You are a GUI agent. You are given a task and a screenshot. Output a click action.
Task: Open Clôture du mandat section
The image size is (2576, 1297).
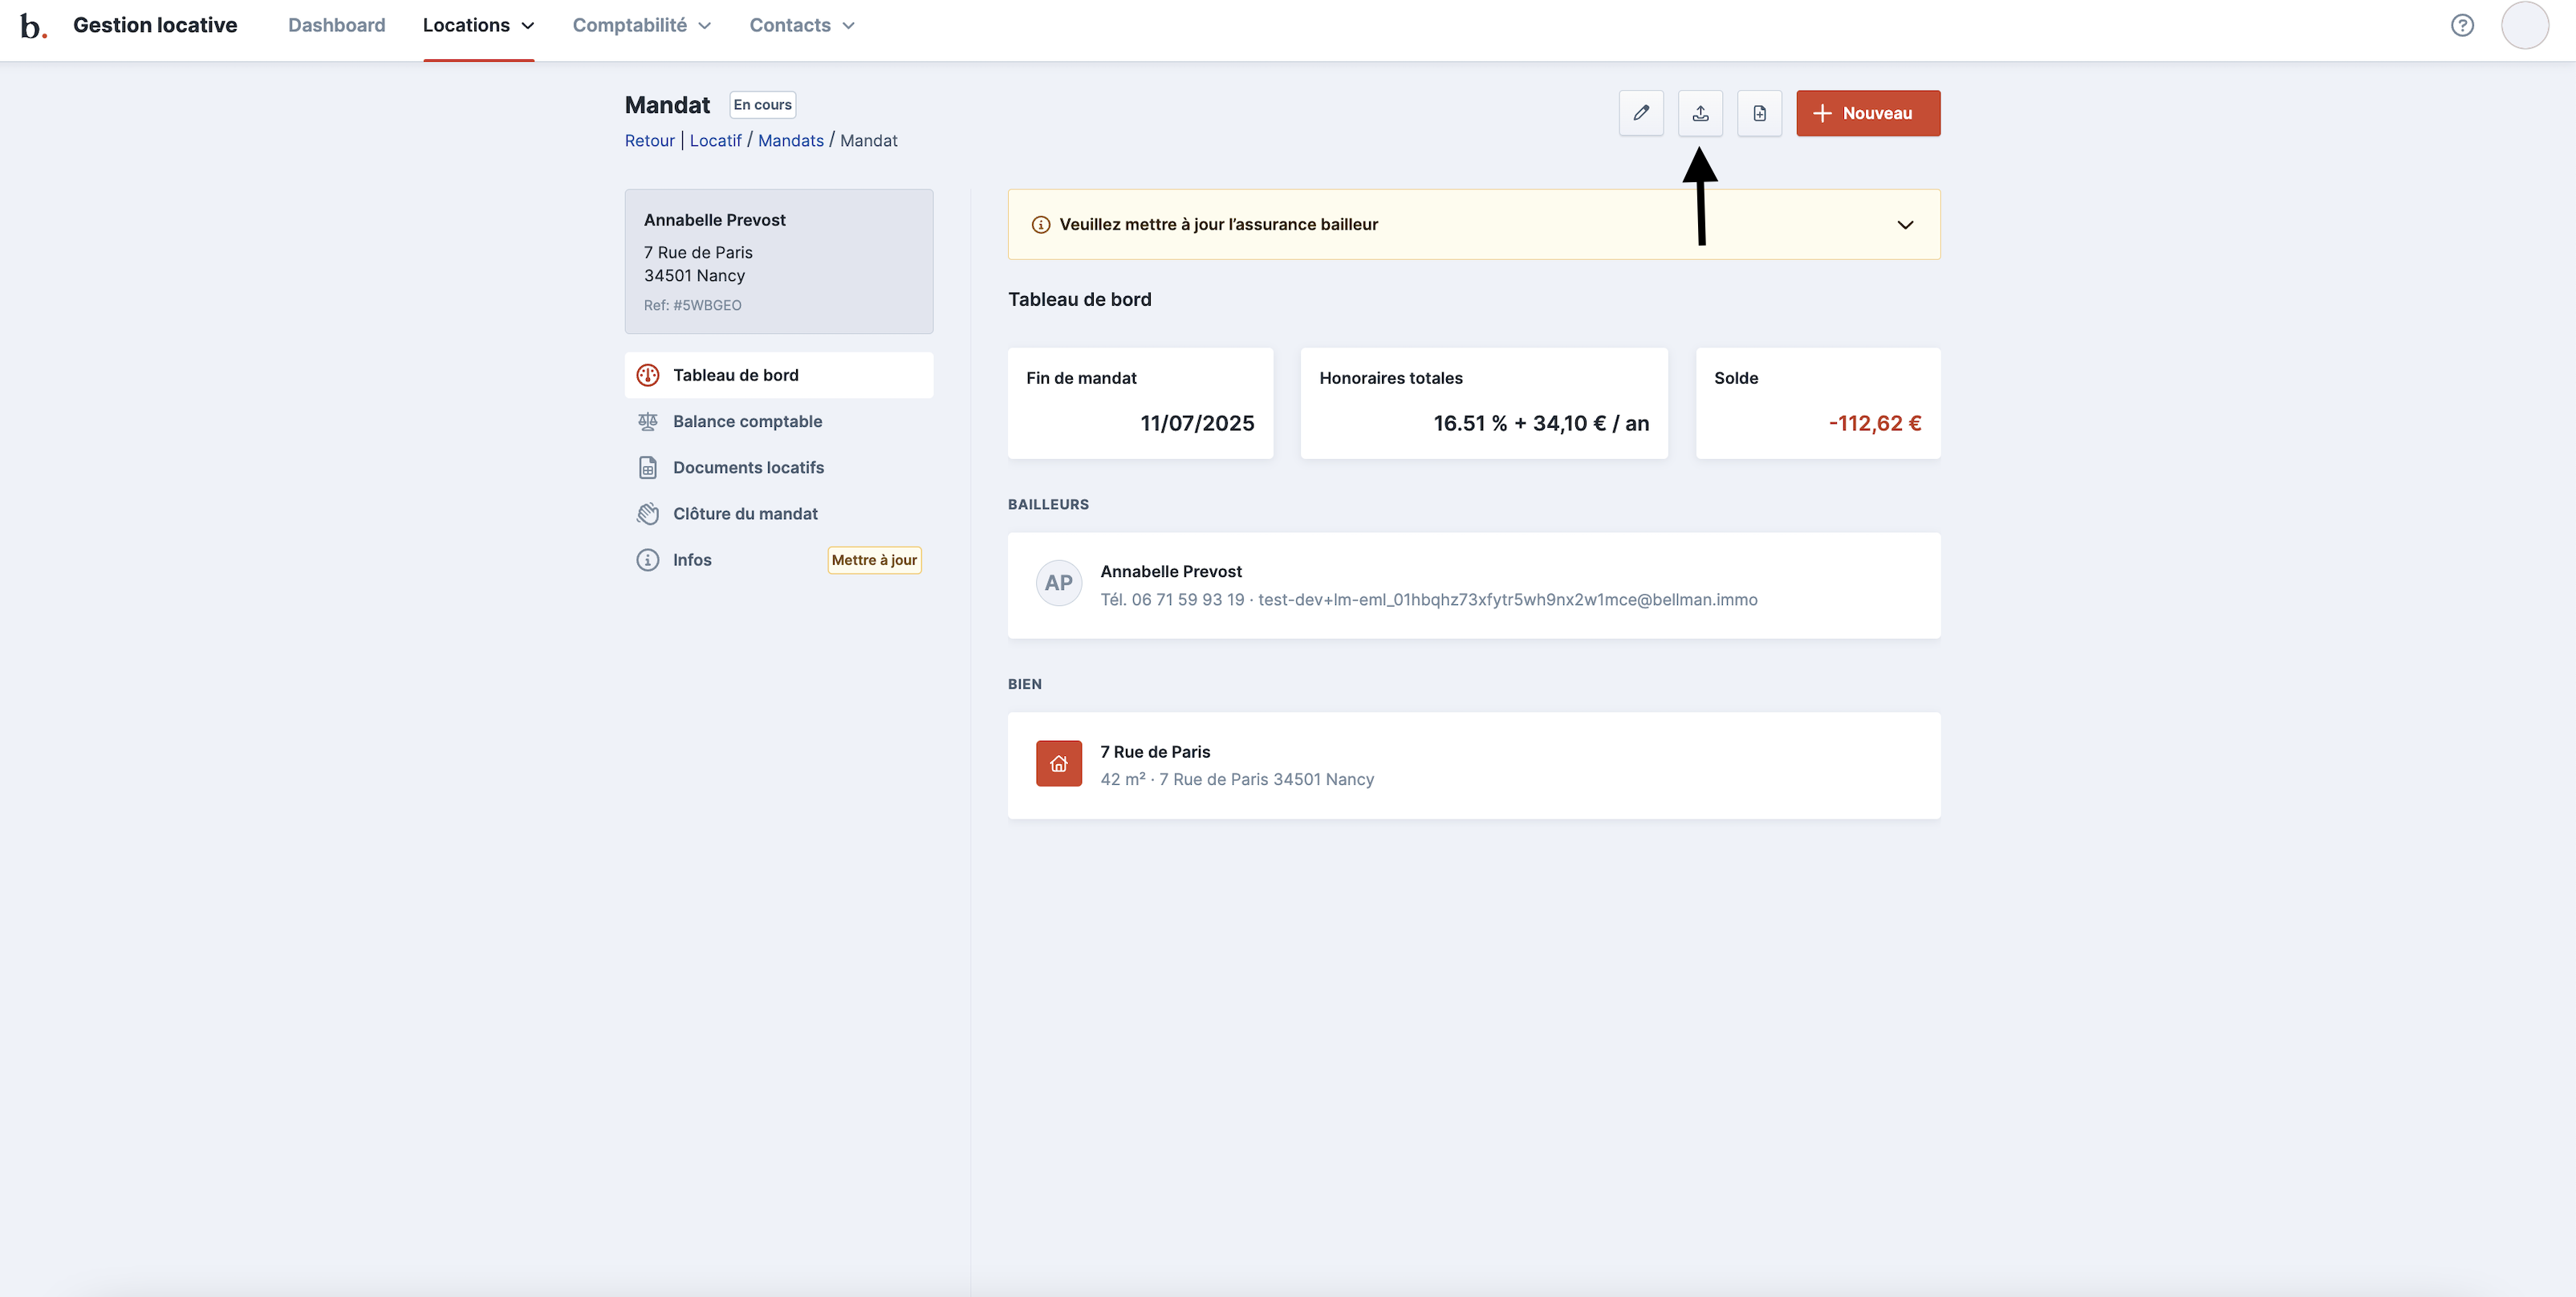745,514
